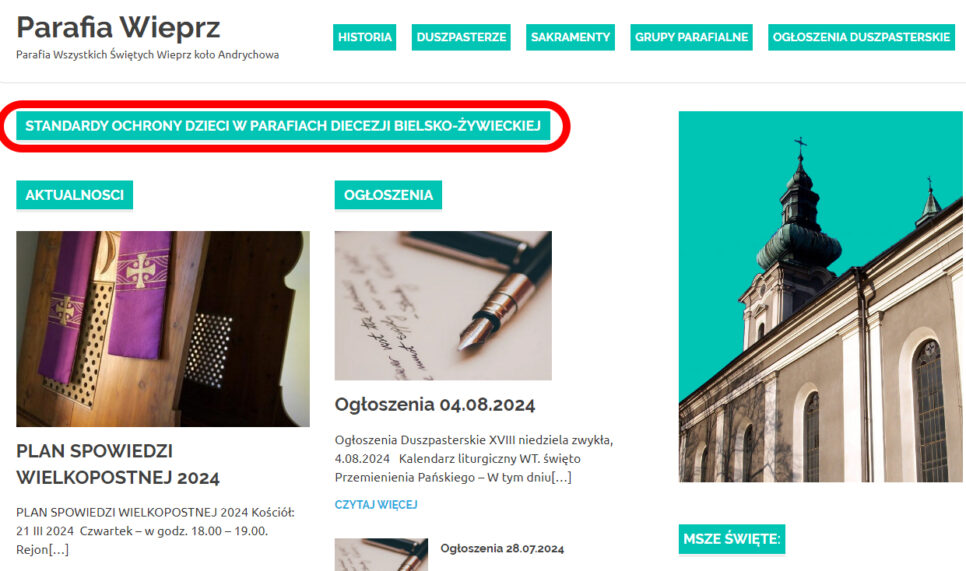Open the DUSZPASTERZE menu item
Viewport: 966px width, 571px height.
(x=461, y=37)
